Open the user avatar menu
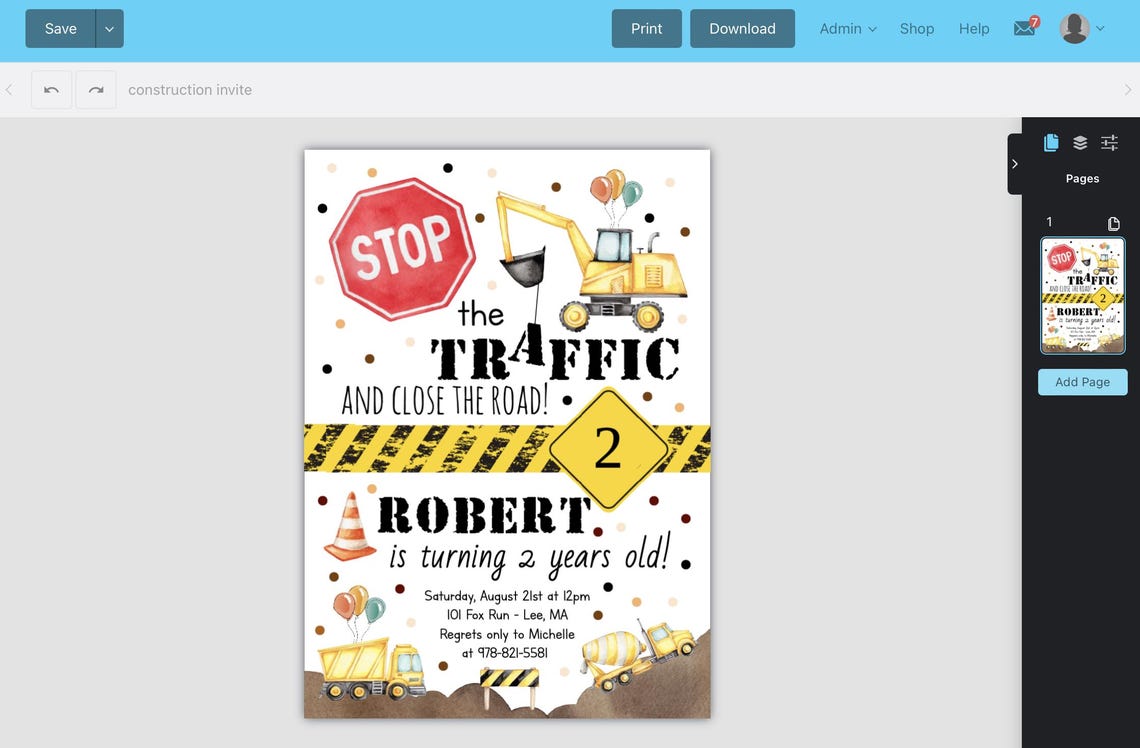1140x748 pixels. pos(1074,28)
